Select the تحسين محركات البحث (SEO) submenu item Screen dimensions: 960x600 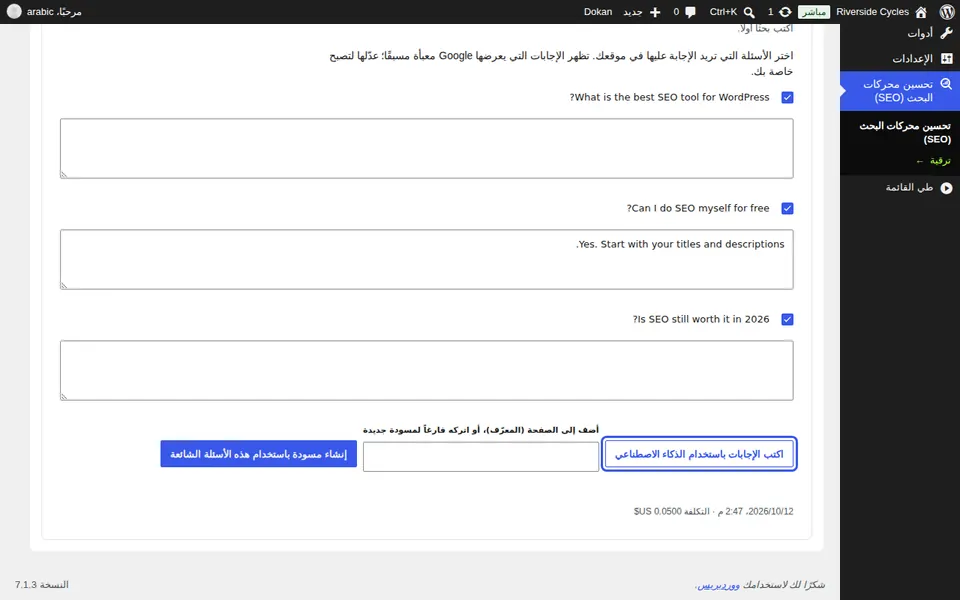click(905, 132)
